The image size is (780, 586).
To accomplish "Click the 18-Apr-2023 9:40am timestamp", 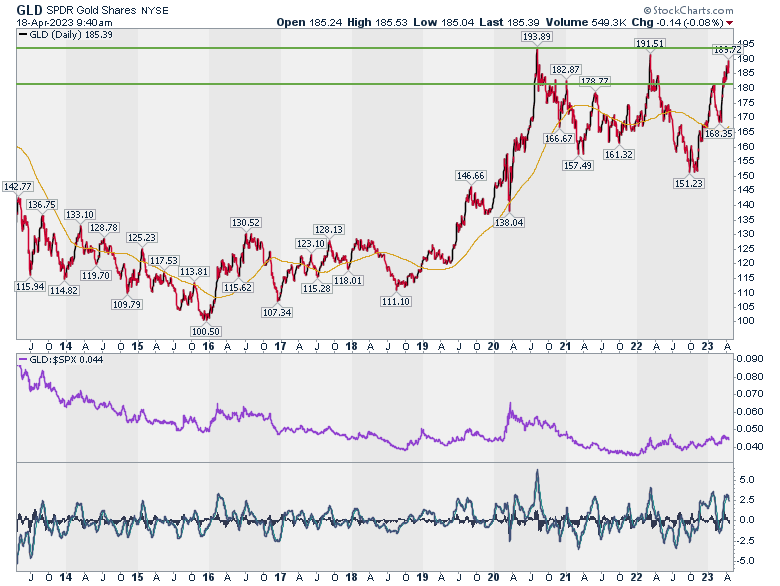I will point(64,22).
